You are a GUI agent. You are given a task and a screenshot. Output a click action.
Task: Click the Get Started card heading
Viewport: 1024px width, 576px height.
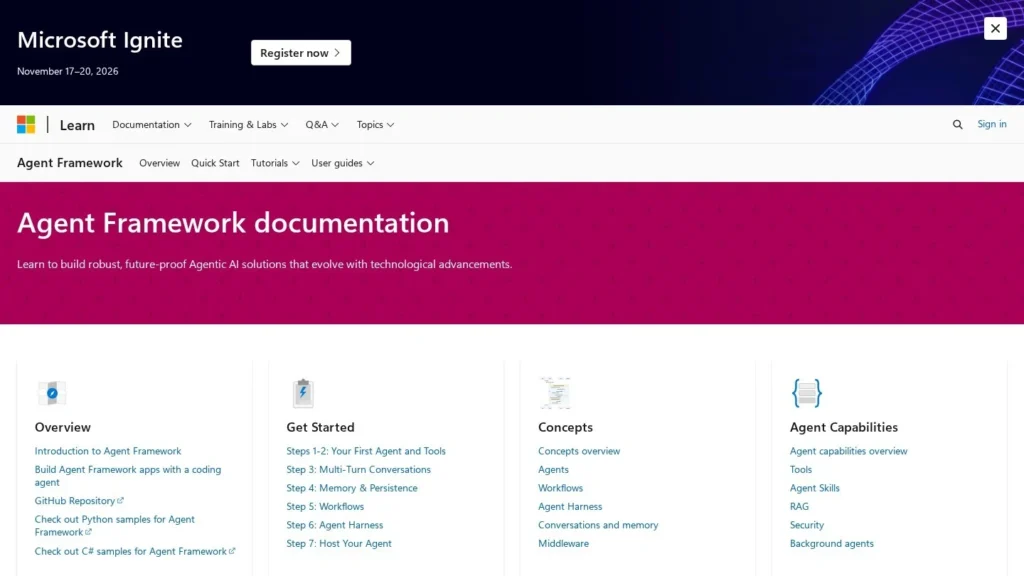320,427
